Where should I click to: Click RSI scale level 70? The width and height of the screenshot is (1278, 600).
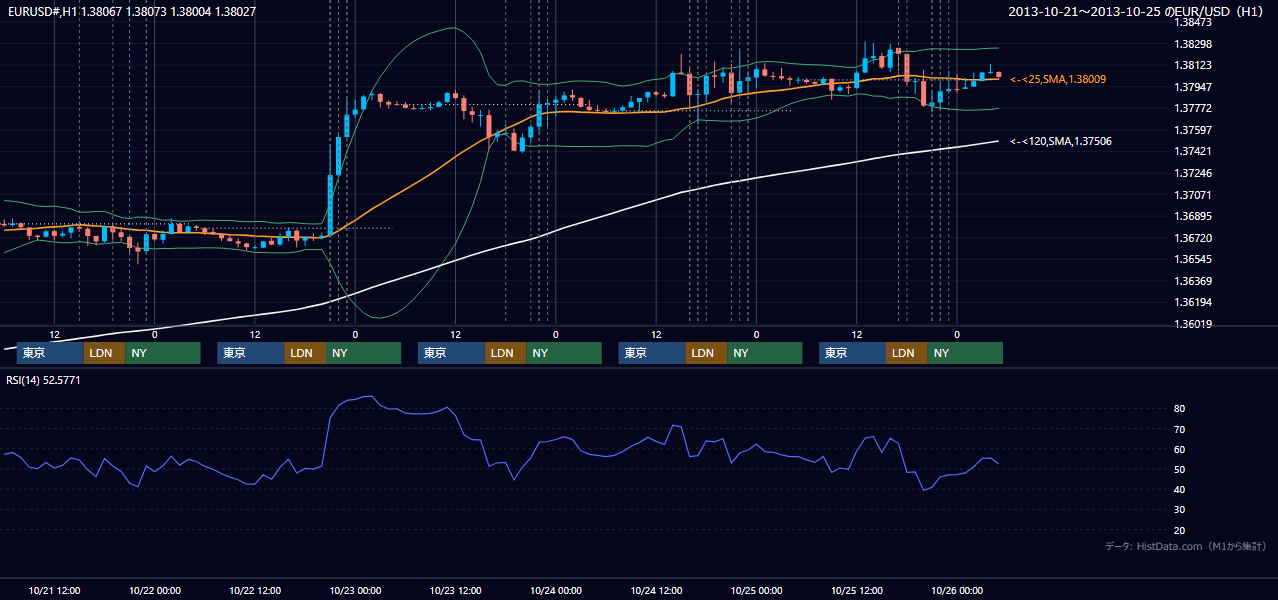click(1180, 429)
